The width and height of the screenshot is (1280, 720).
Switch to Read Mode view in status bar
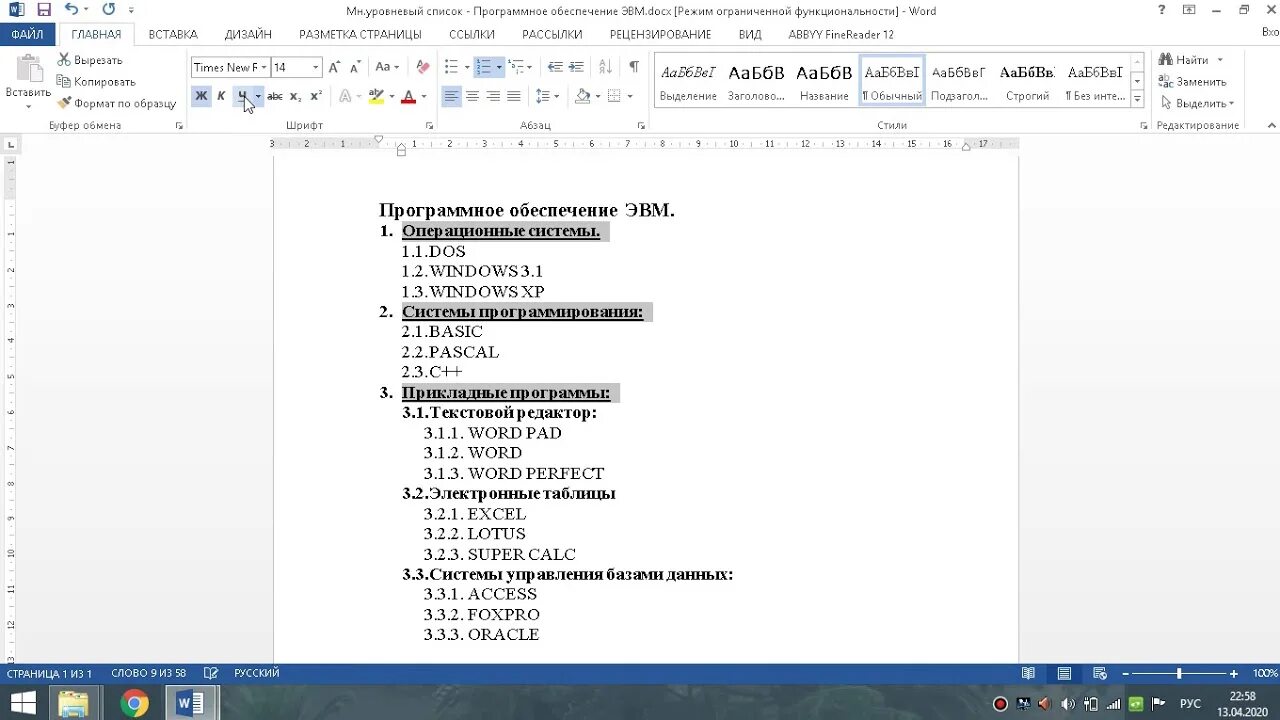(1028, 673)
